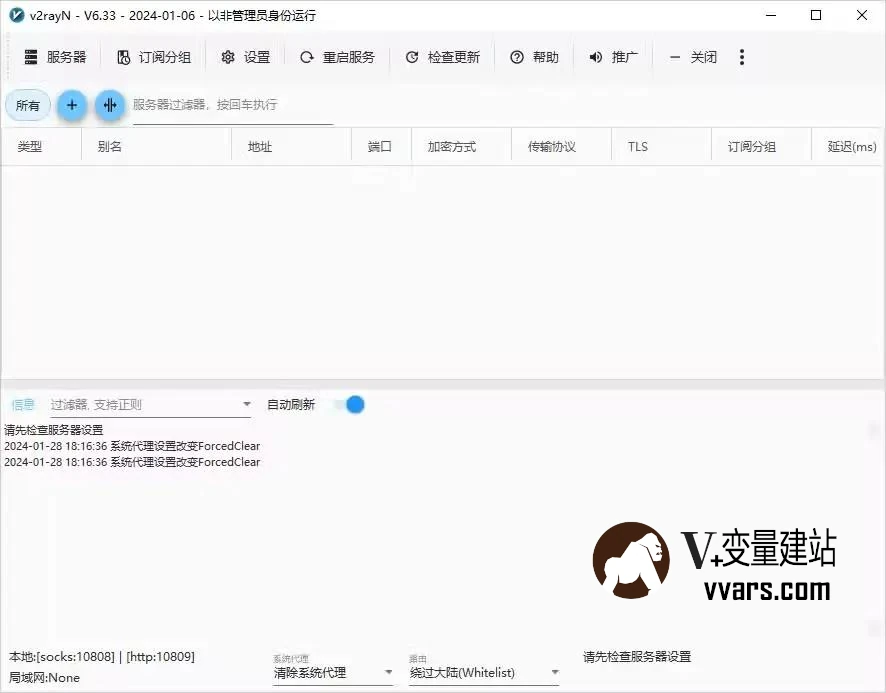Click the 局域网:None status text

click(x=44, y=677)
